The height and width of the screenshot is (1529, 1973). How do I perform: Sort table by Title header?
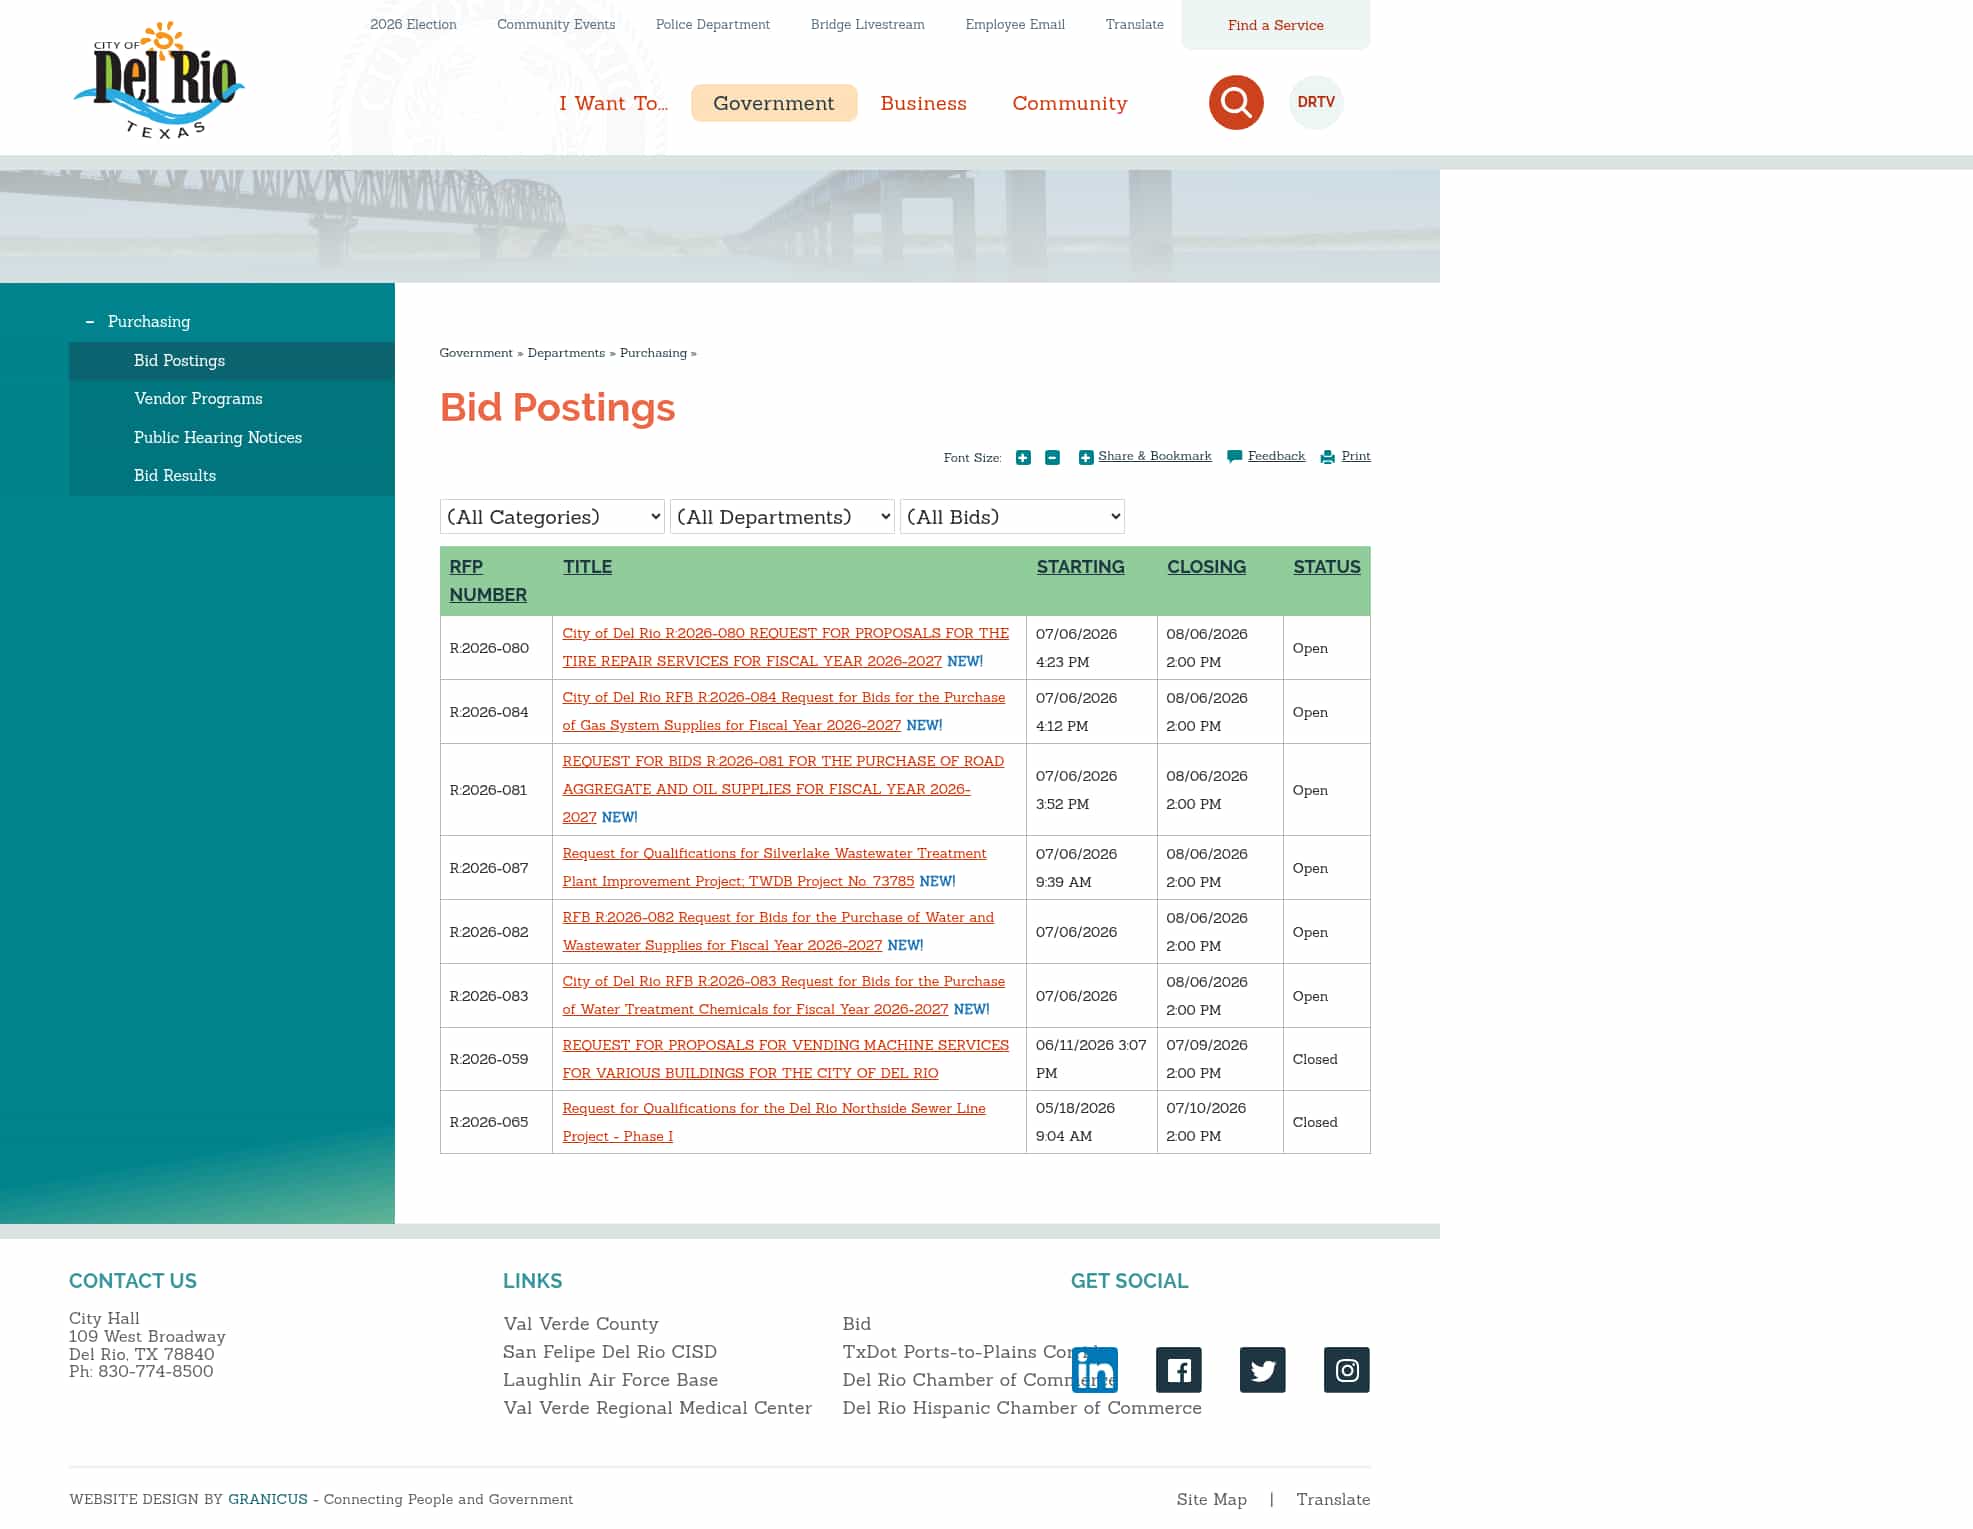[x=587, y=567]
